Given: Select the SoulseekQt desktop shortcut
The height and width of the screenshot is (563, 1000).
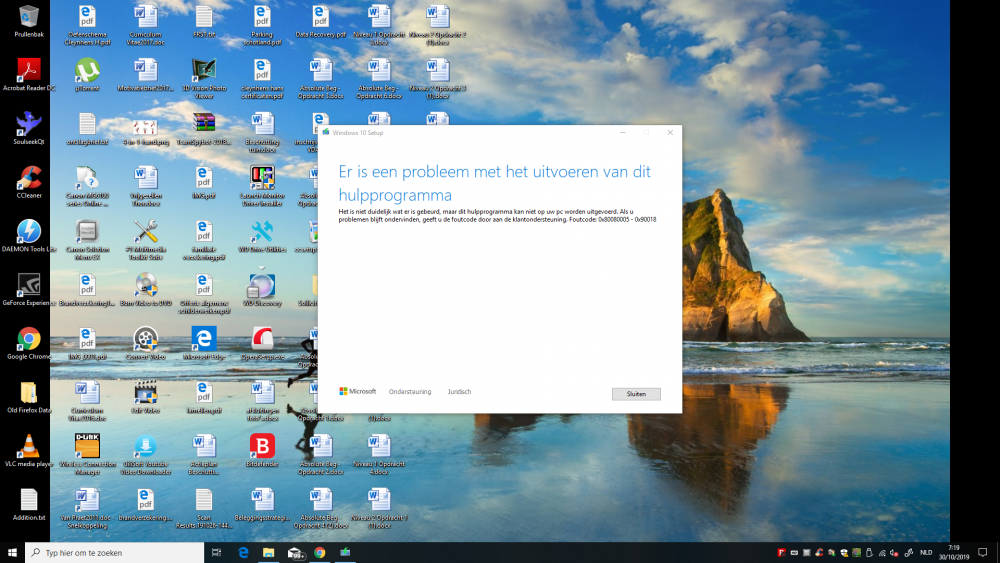Looking at the screenshot, I should pos(29,128).
